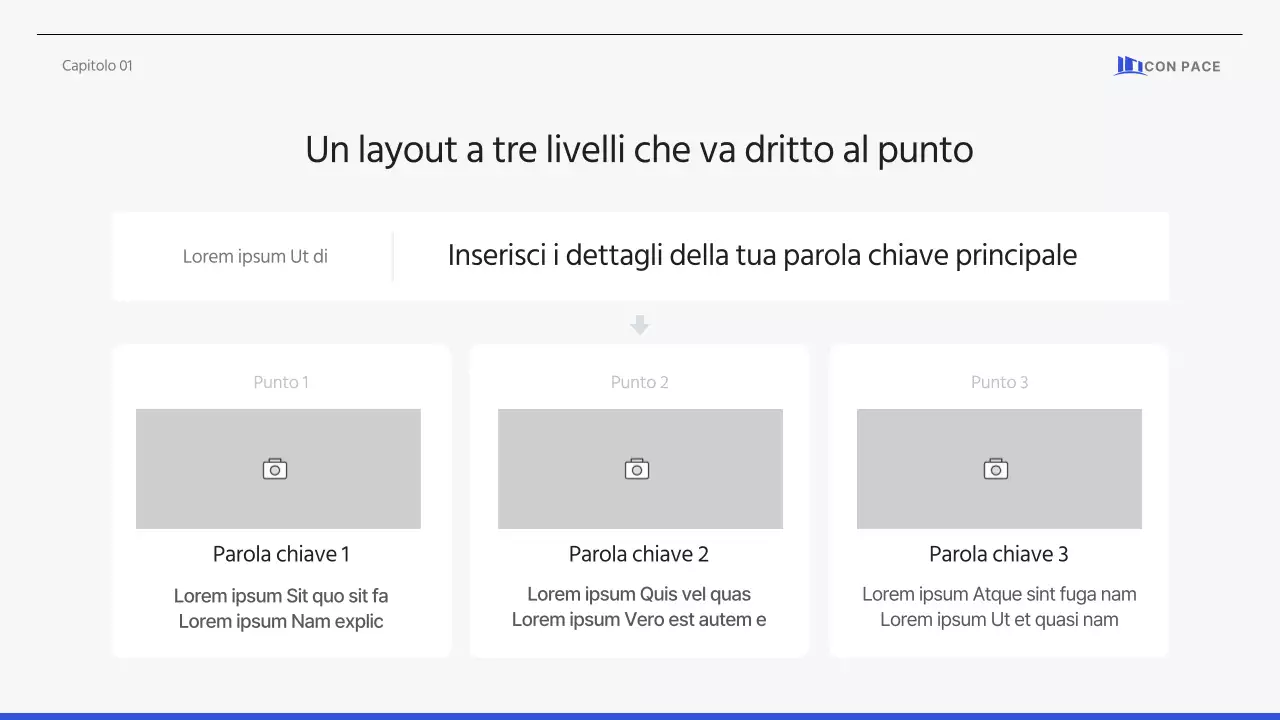Select the image placeholder under Punto 2

click(640, 468)
